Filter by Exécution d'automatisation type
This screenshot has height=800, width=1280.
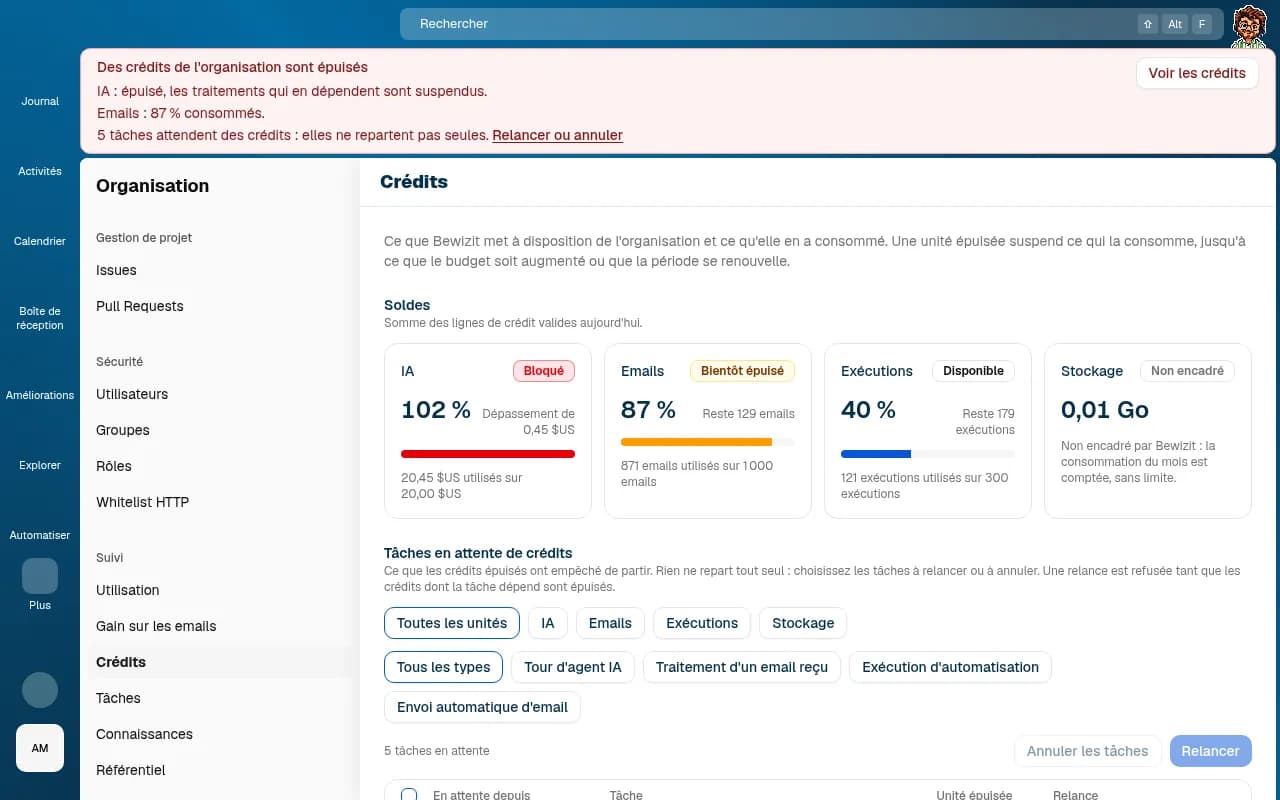[x=950, y=667]
